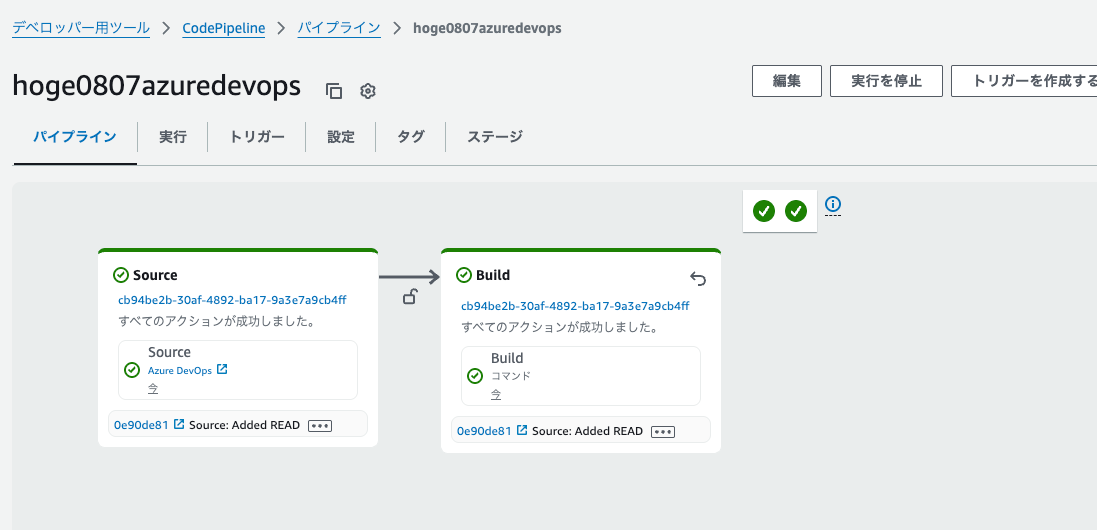1097x530 pixels.
Task: Switch to the 実行 tab
Action: 173,136
